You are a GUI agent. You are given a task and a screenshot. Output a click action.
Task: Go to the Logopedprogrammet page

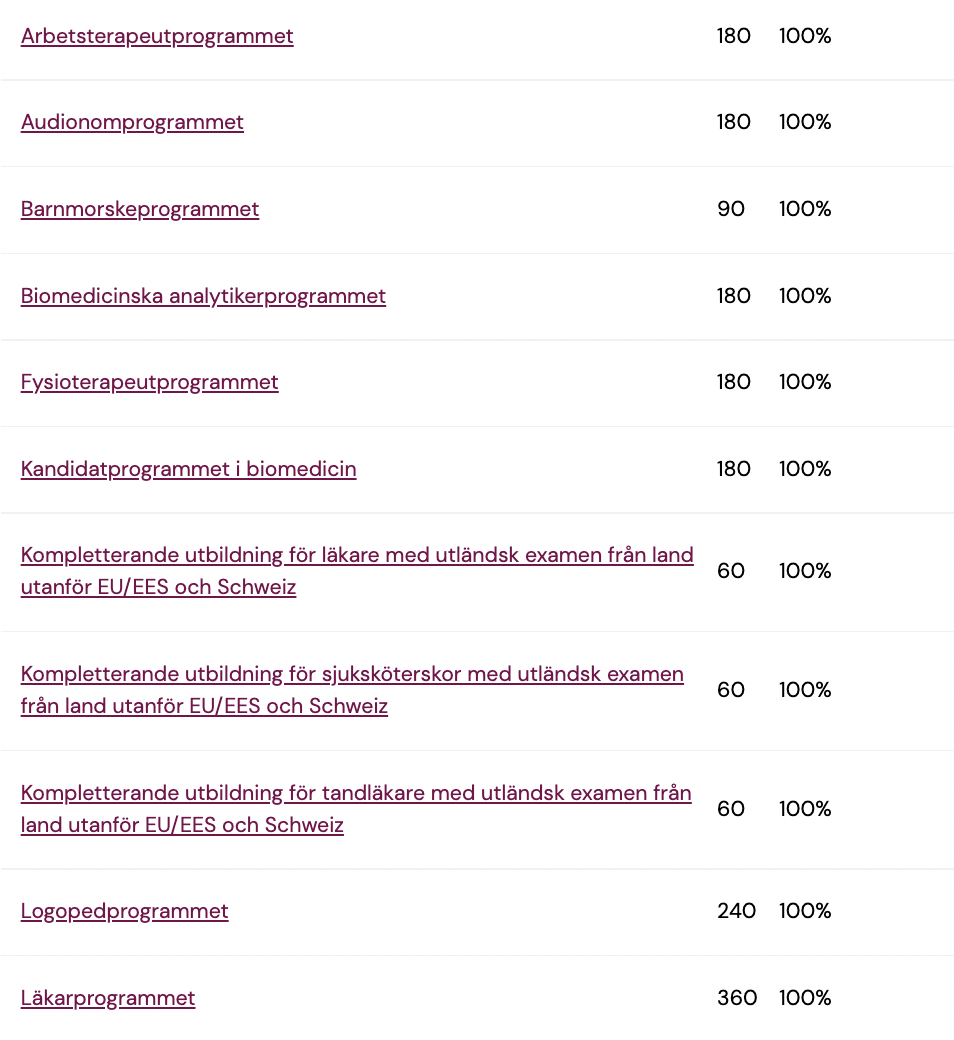(124, 912)
